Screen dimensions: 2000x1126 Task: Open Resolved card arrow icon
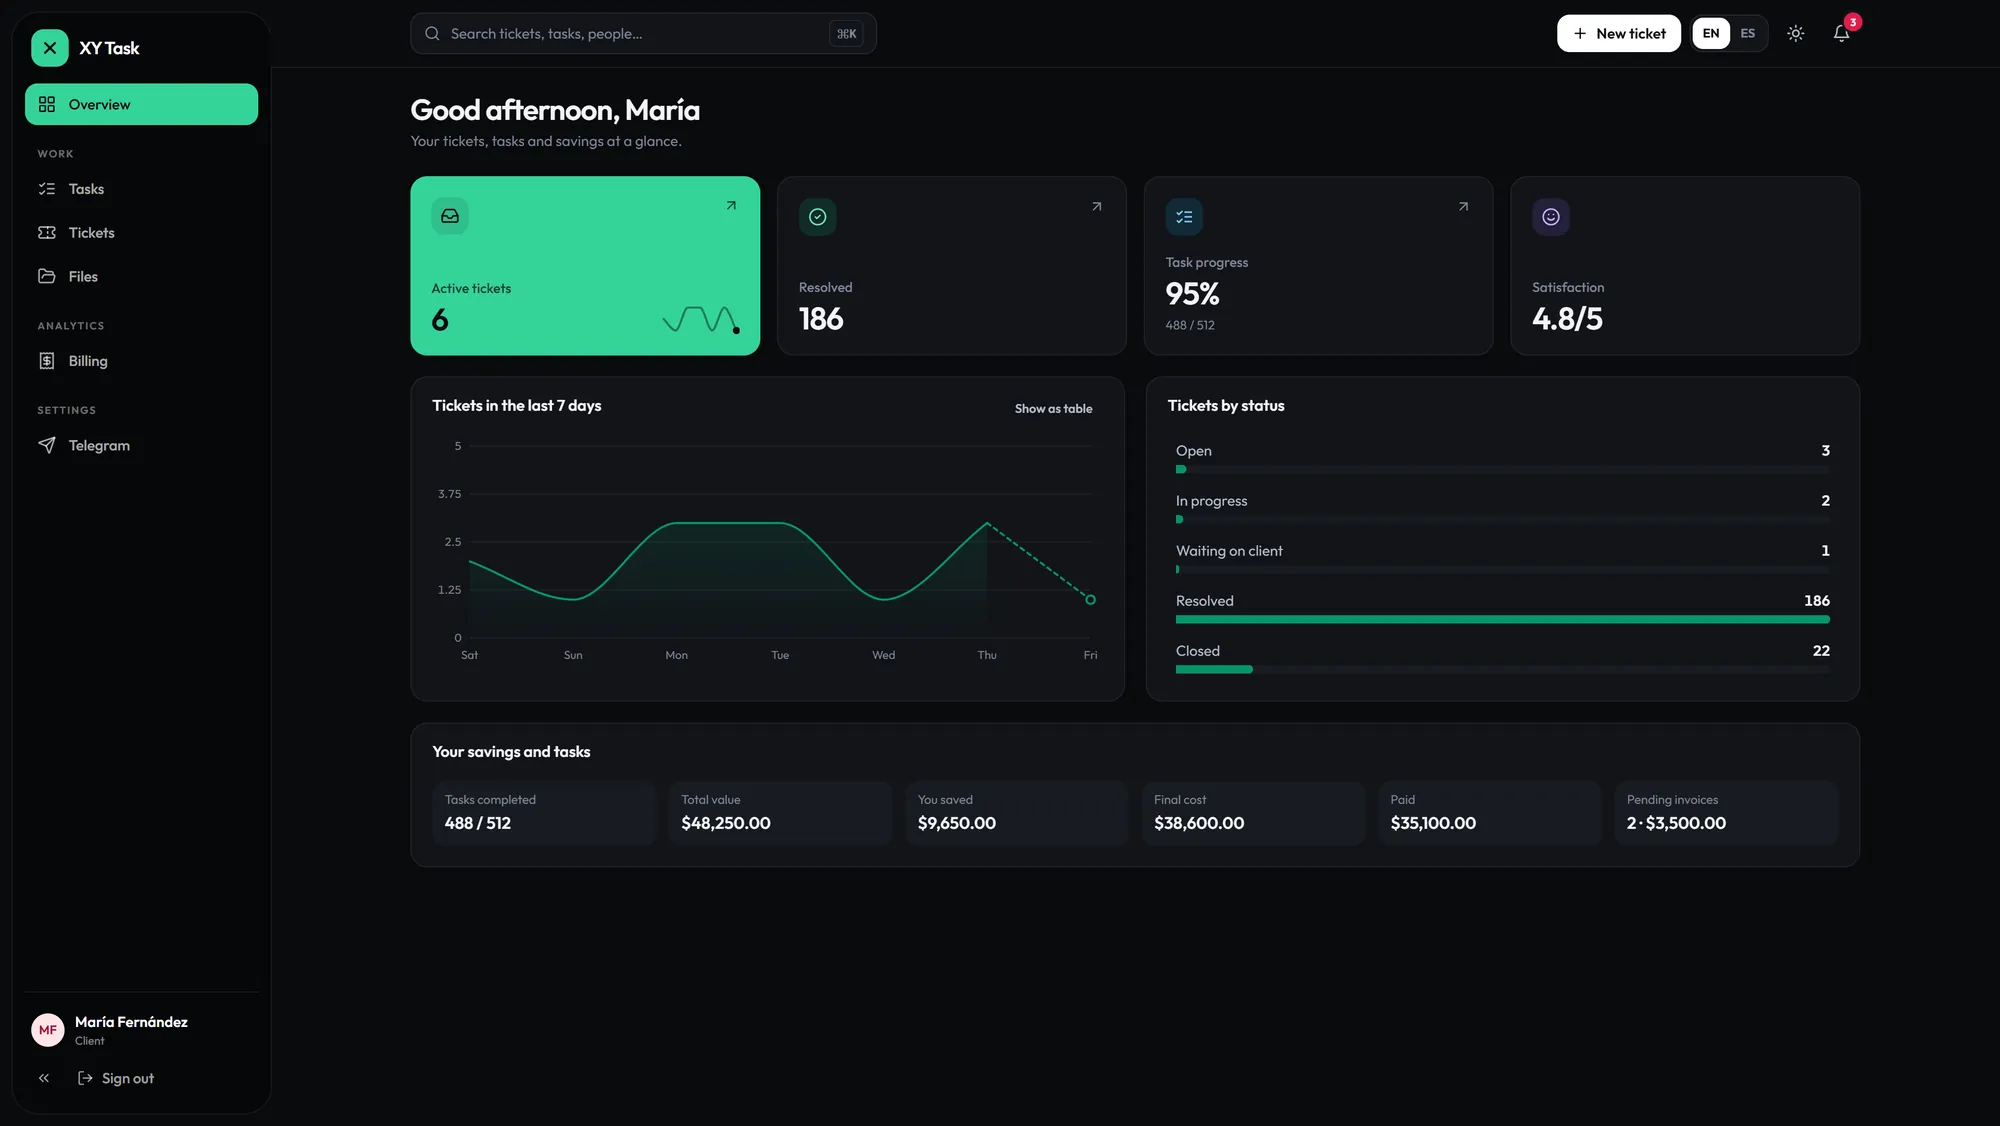[1097, 206]
